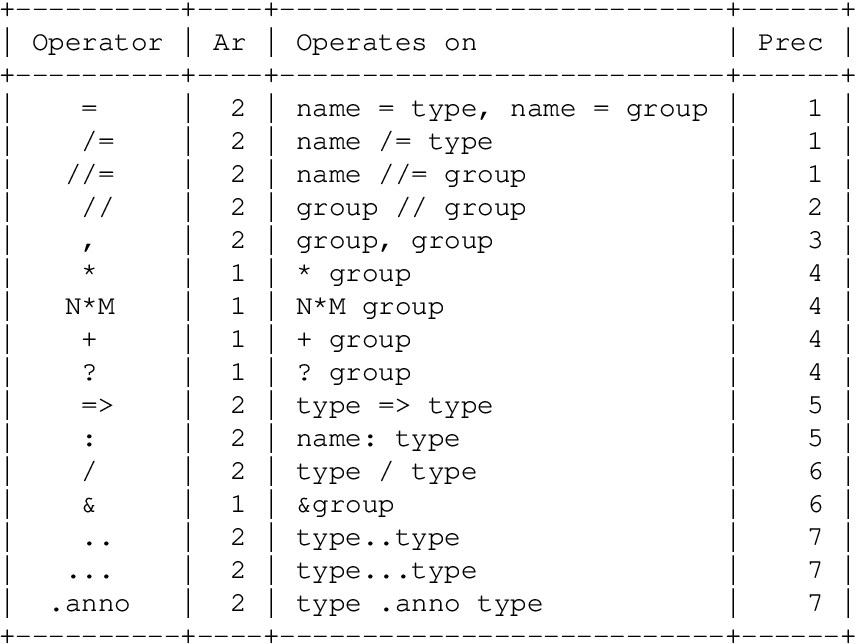Click the 'N*M group' description text
856x644 pixels.
tap(369, 306)
